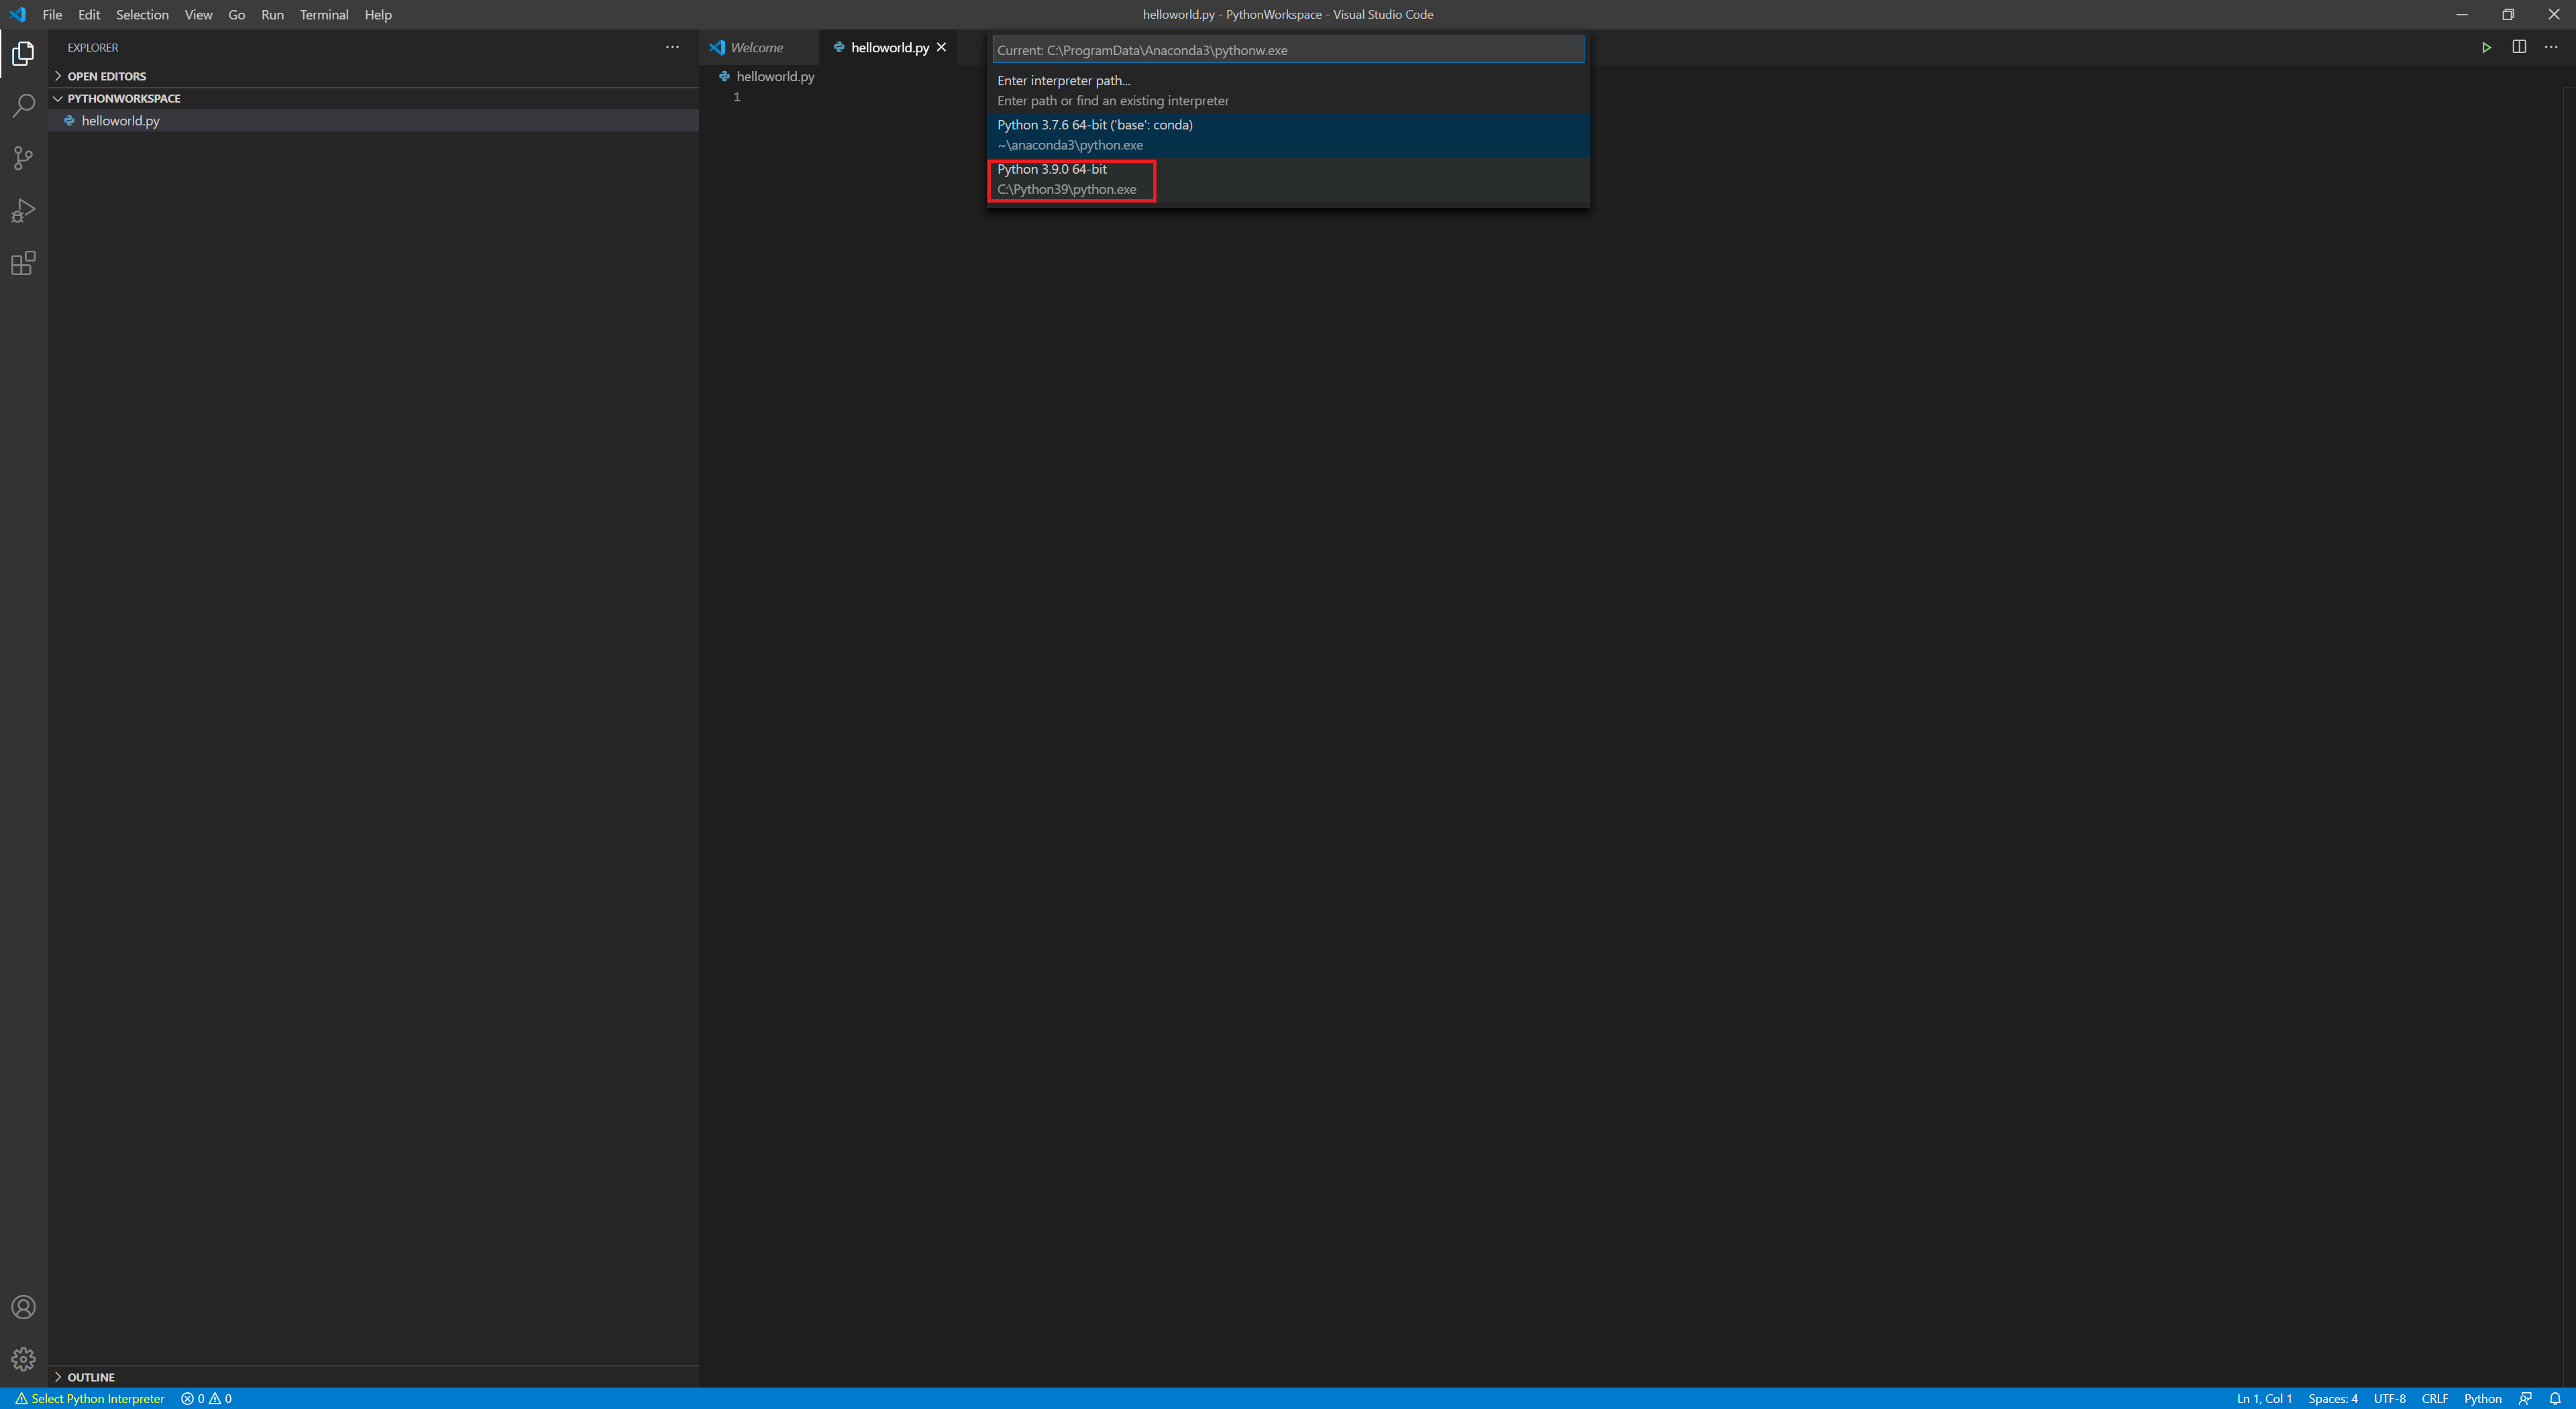The height and width of the screenshot is (1409, 2576).
Task: Click the Accounts icon
Action: point(23,1307)
